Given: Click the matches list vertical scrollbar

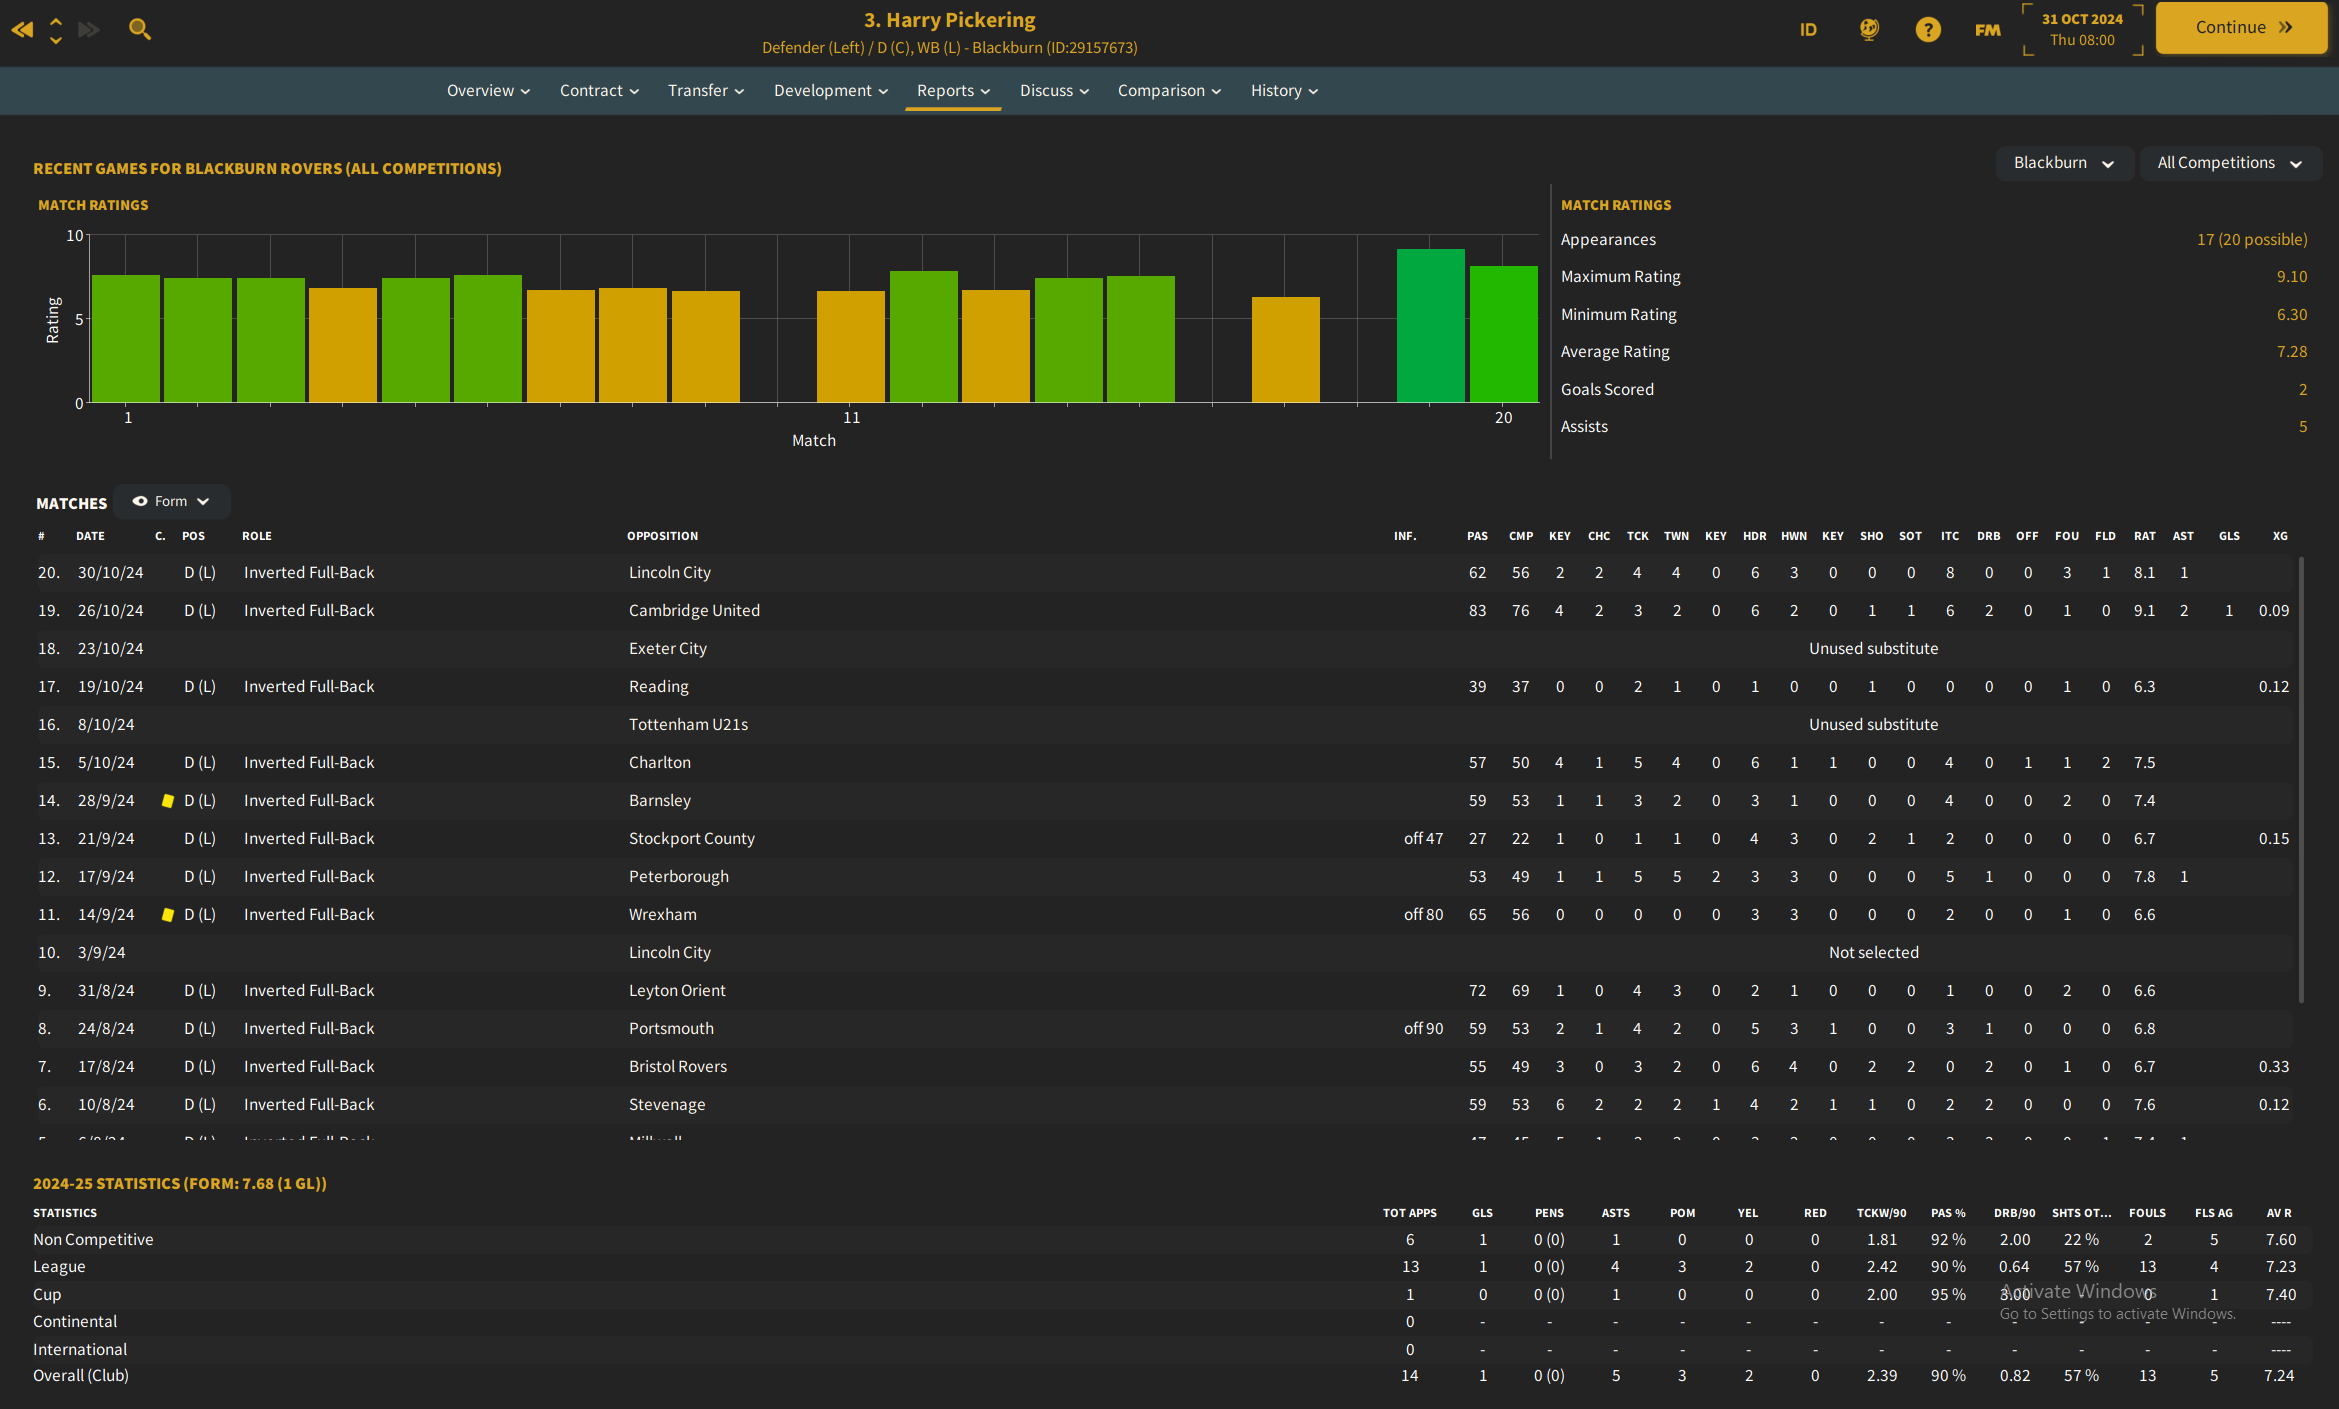Looking at the screenshot, I should (2301, 780).
